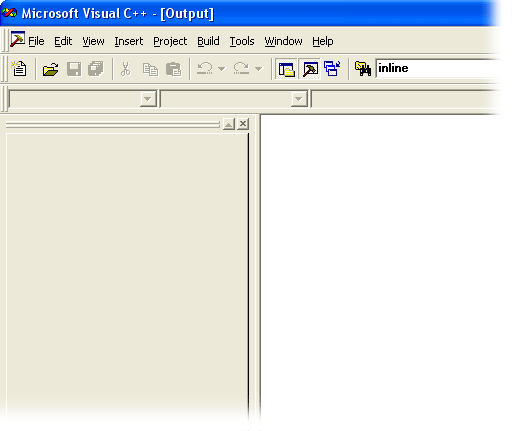This screenshot has width=512, height=431.
Task: Open the Insert menu
Action: (x=129, y=41)
